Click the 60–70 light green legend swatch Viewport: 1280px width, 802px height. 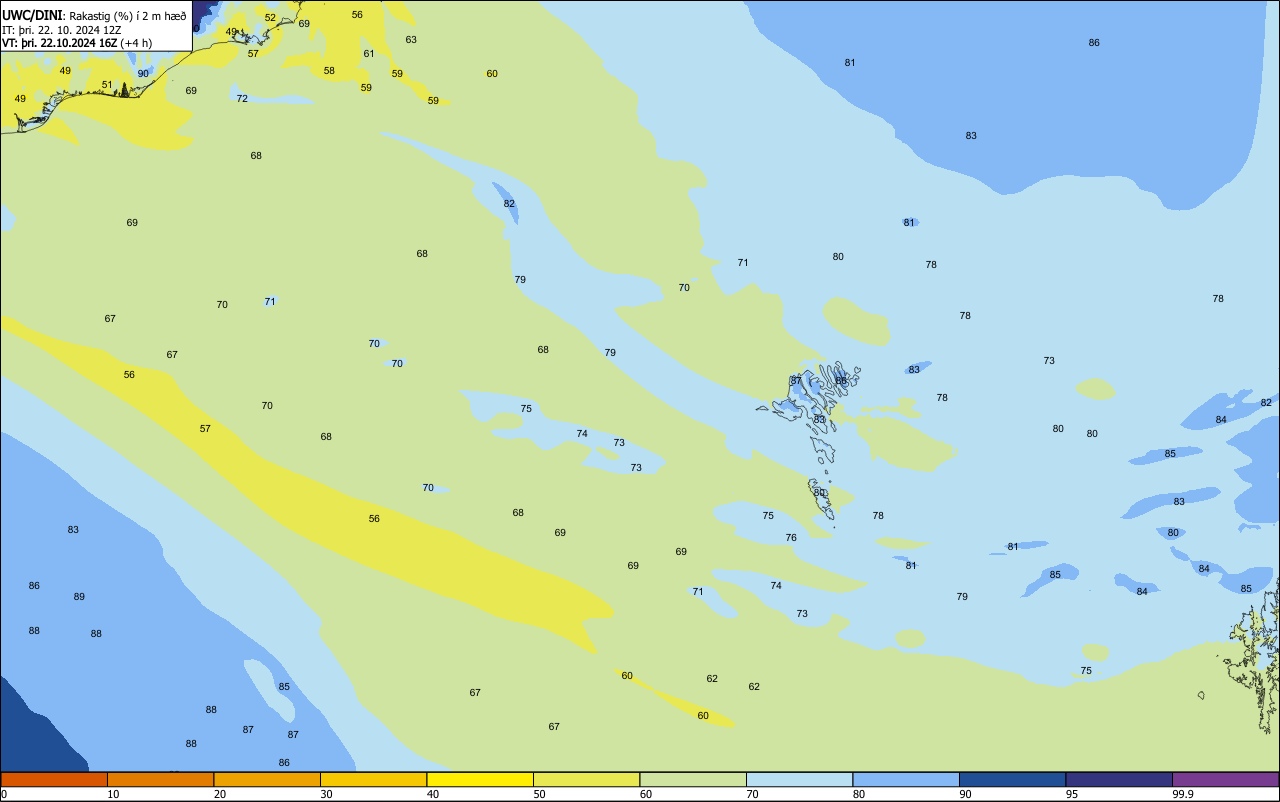693,779
